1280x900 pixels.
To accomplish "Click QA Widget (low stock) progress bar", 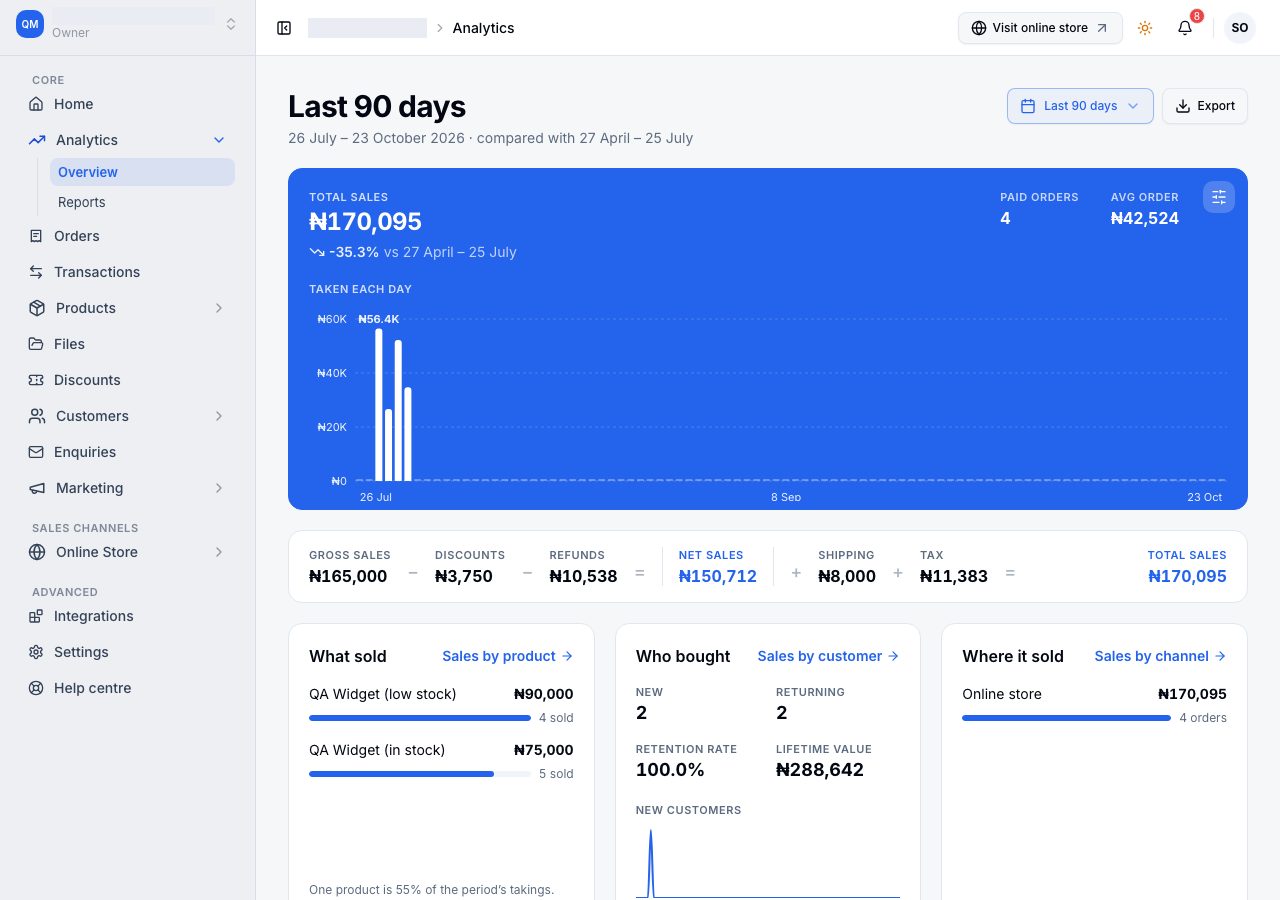I will tap(420, 718).
